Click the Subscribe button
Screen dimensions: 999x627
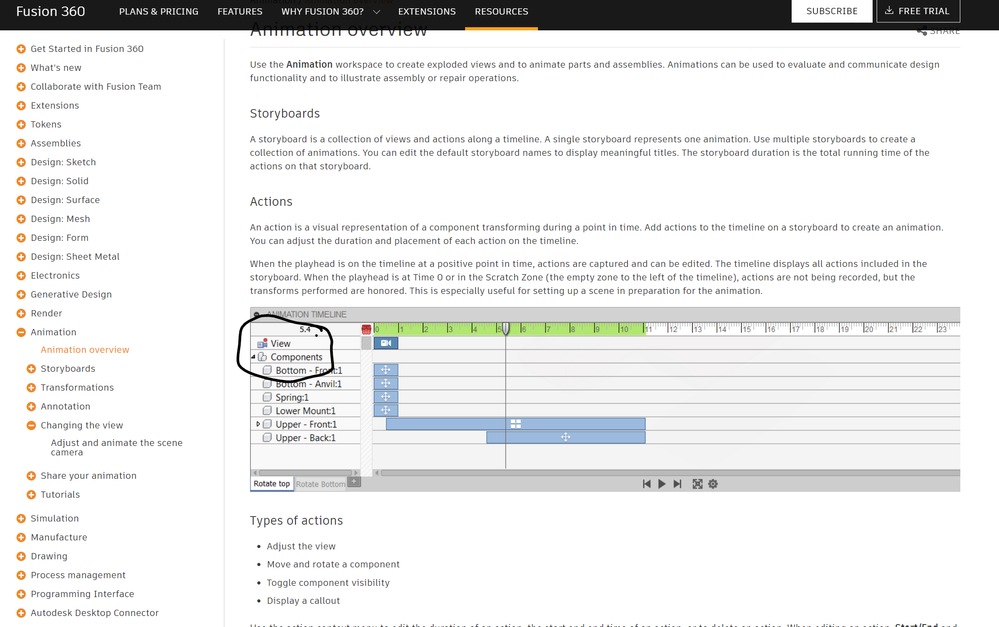pos(831,11)
